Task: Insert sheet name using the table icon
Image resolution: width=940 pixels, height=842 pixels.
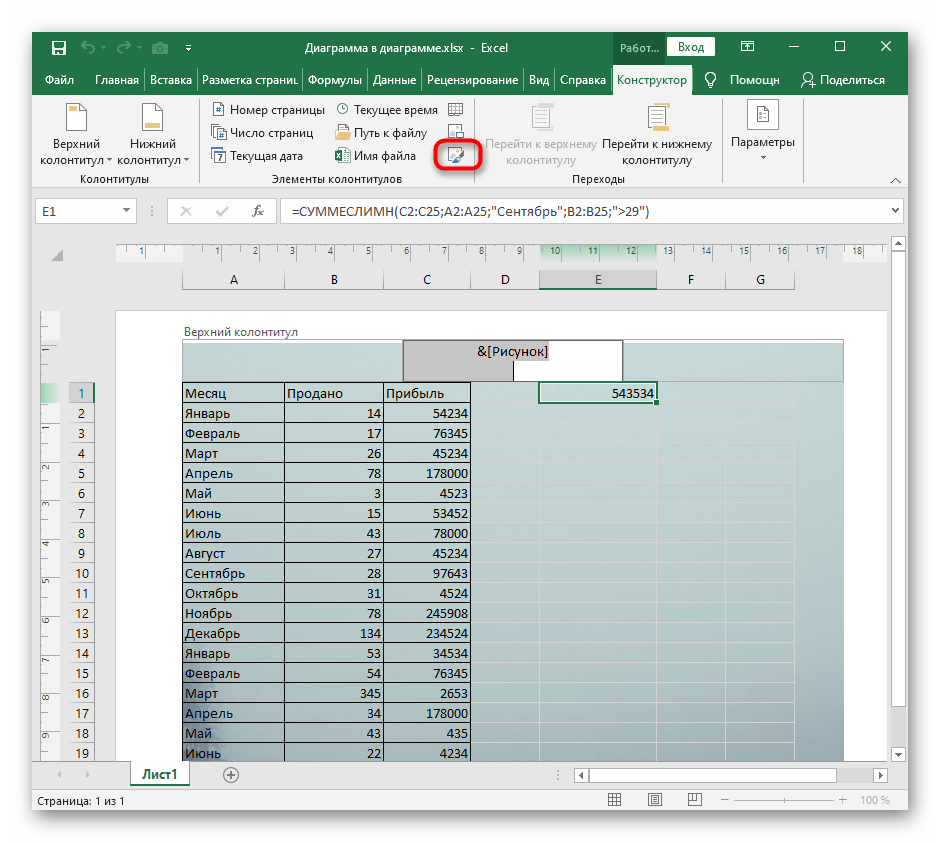Action: tap(456, 110)
